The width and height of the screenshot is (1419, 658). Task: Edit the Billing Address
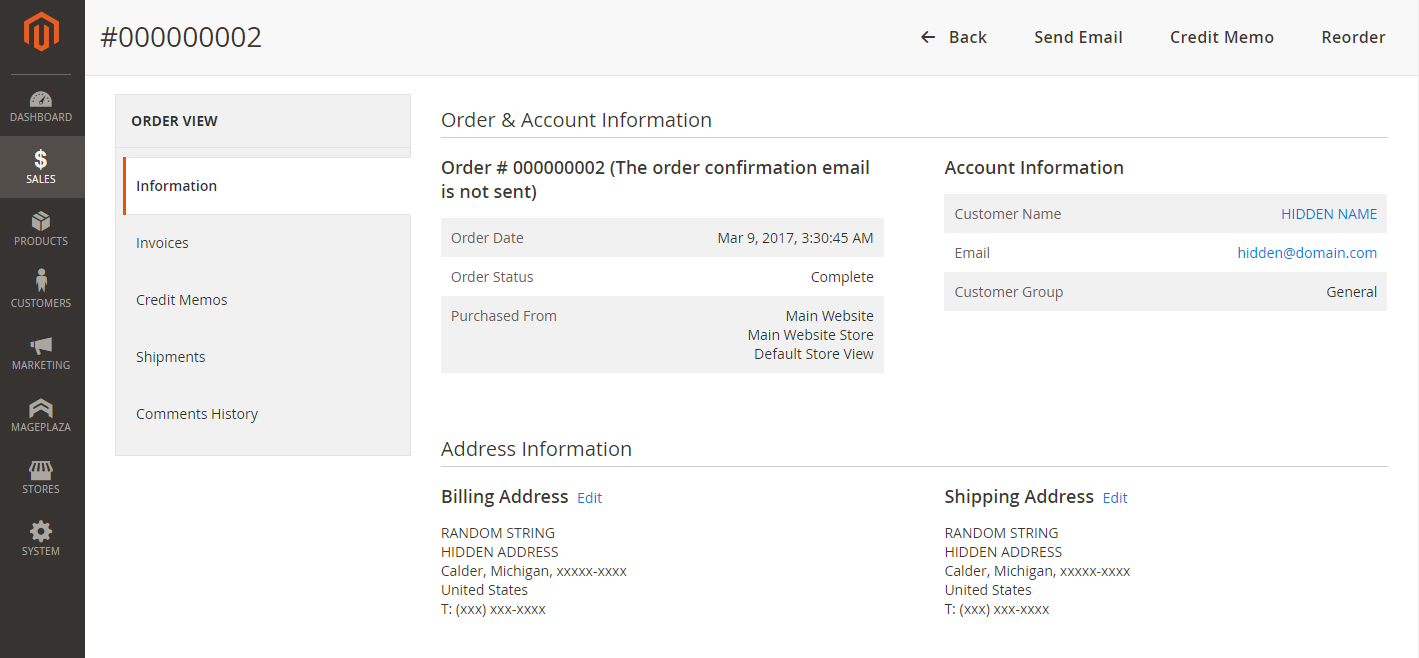tap(589, 498)
